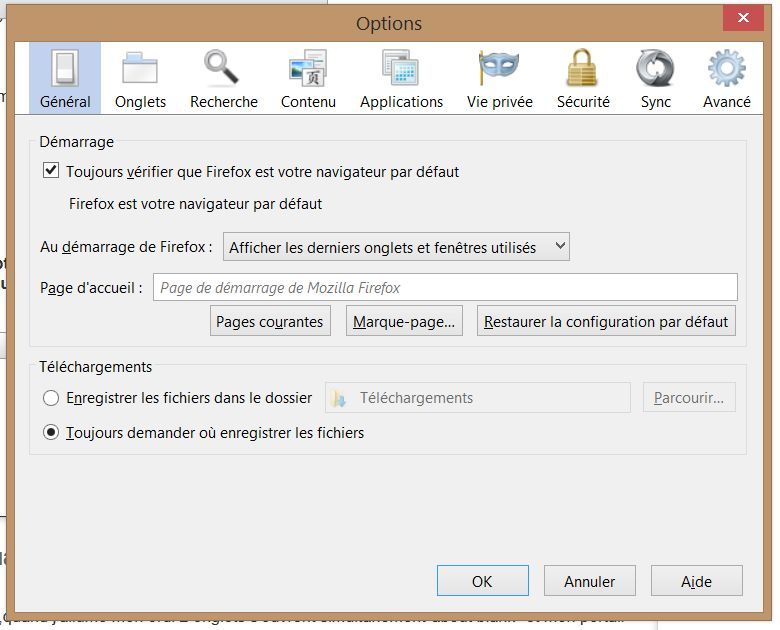Switch to the Contenu pane
Viewport: 780px width, 630px height.
[308, 79]
